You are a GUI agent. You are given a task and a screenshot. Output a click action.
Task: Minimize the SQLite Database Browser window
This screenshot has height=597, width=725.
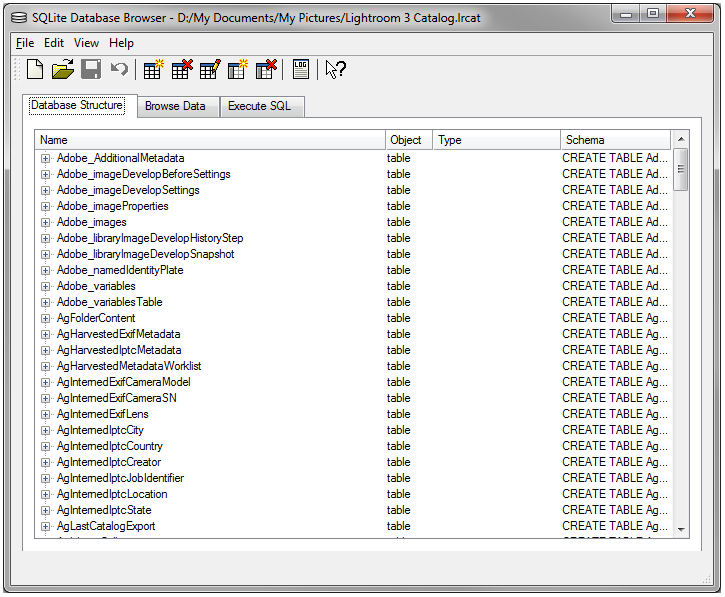pyautogui.click(x=626, y=14)
